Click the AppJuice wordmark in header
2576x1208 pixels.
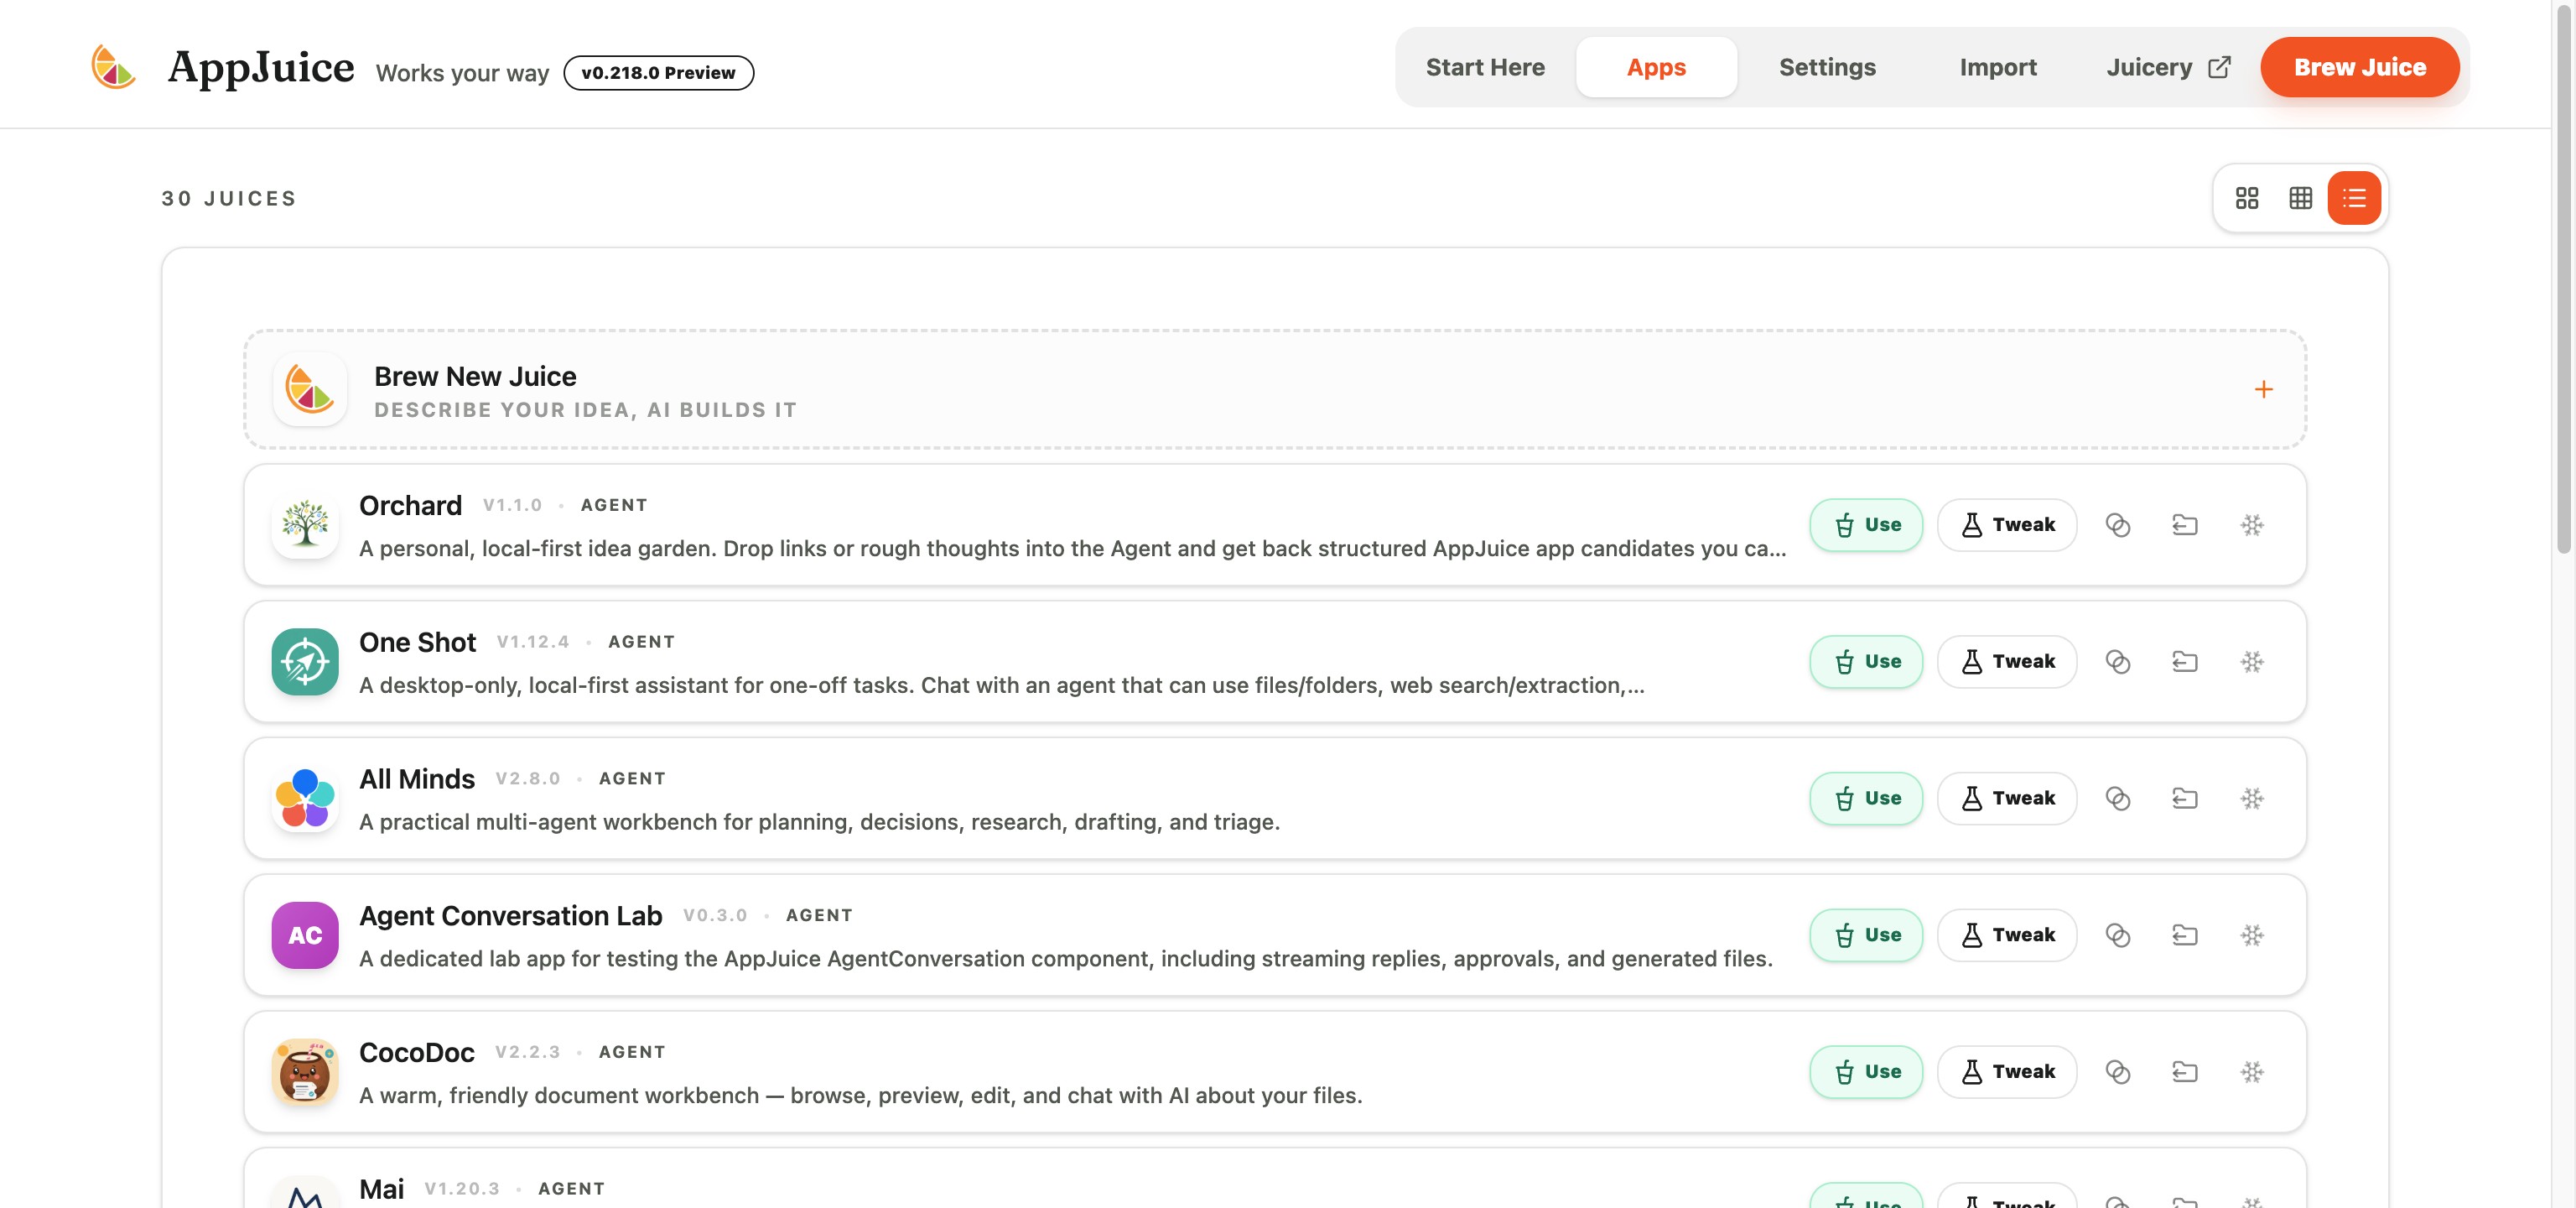pos(261,67)
